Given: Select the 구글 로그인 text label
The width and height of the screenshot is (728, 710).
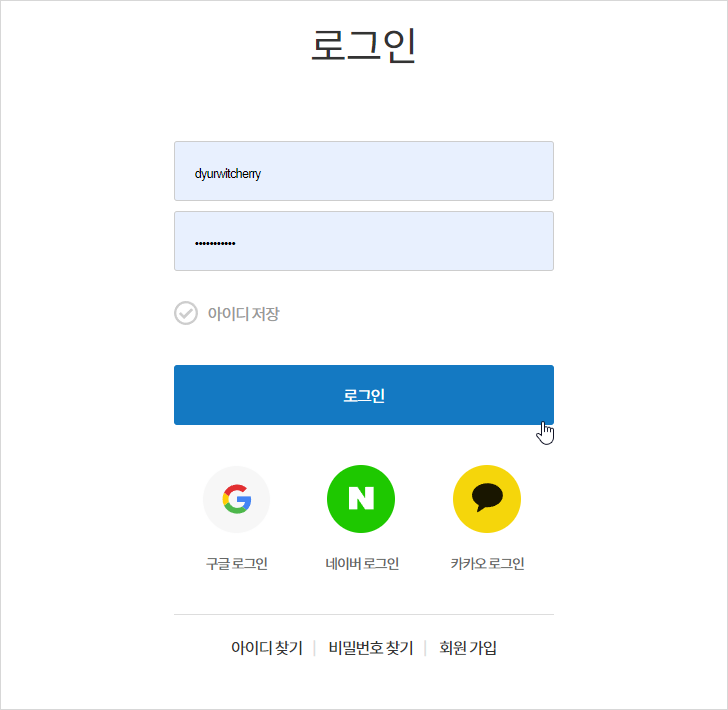Looking at the screenshot, I should click(236, 564).
